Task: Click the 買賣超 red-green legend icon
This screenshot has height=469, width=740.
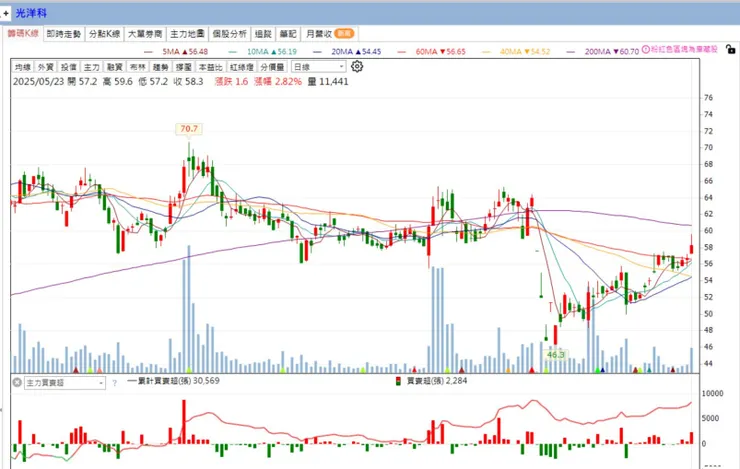Action: coord(398,381)
